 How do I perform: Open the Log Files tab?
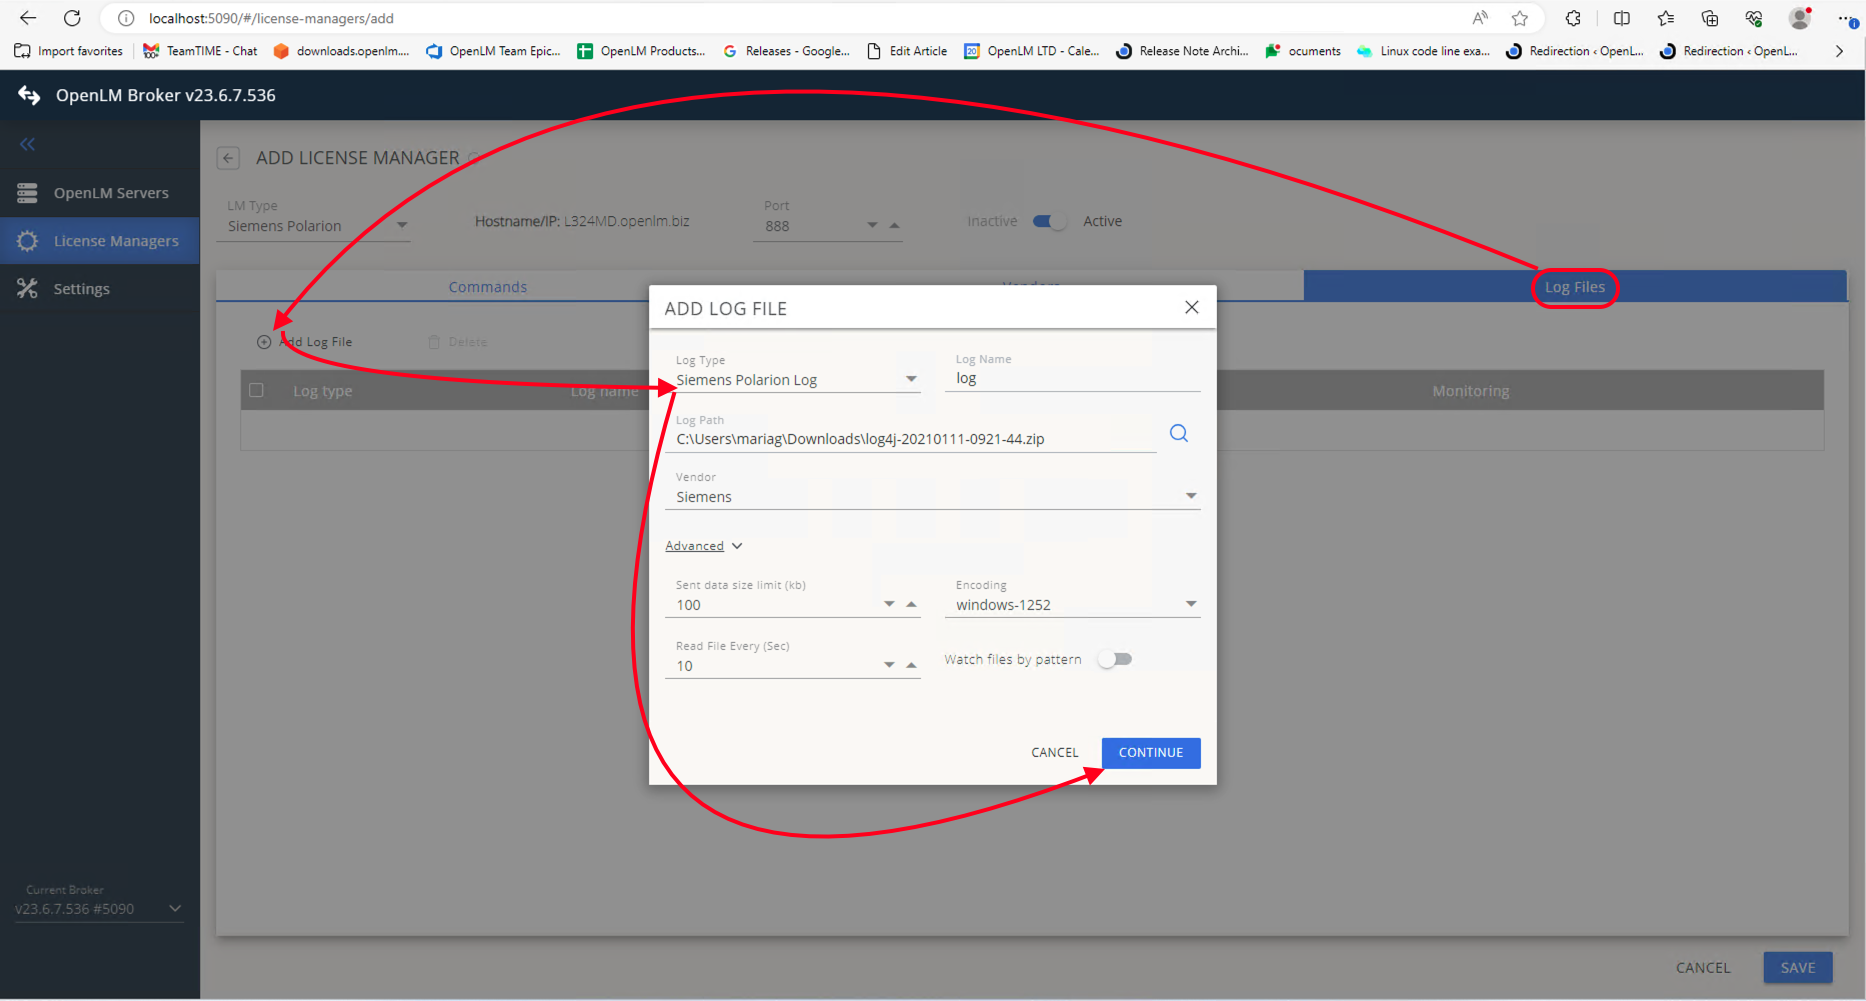(1575, 287)
